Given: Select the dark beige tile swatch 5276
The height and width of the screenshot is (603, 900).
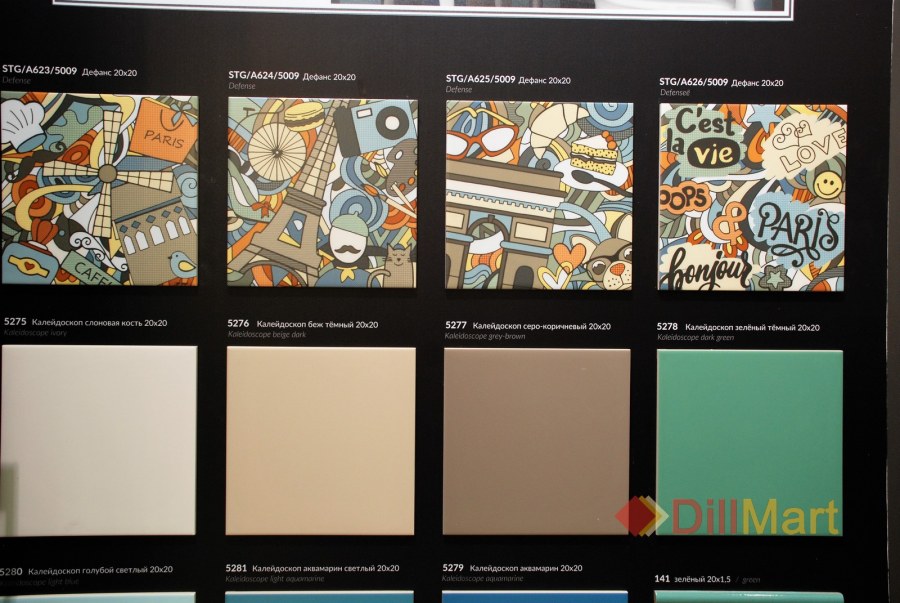Looking at the screenshot, I should [x=320, y=440].
